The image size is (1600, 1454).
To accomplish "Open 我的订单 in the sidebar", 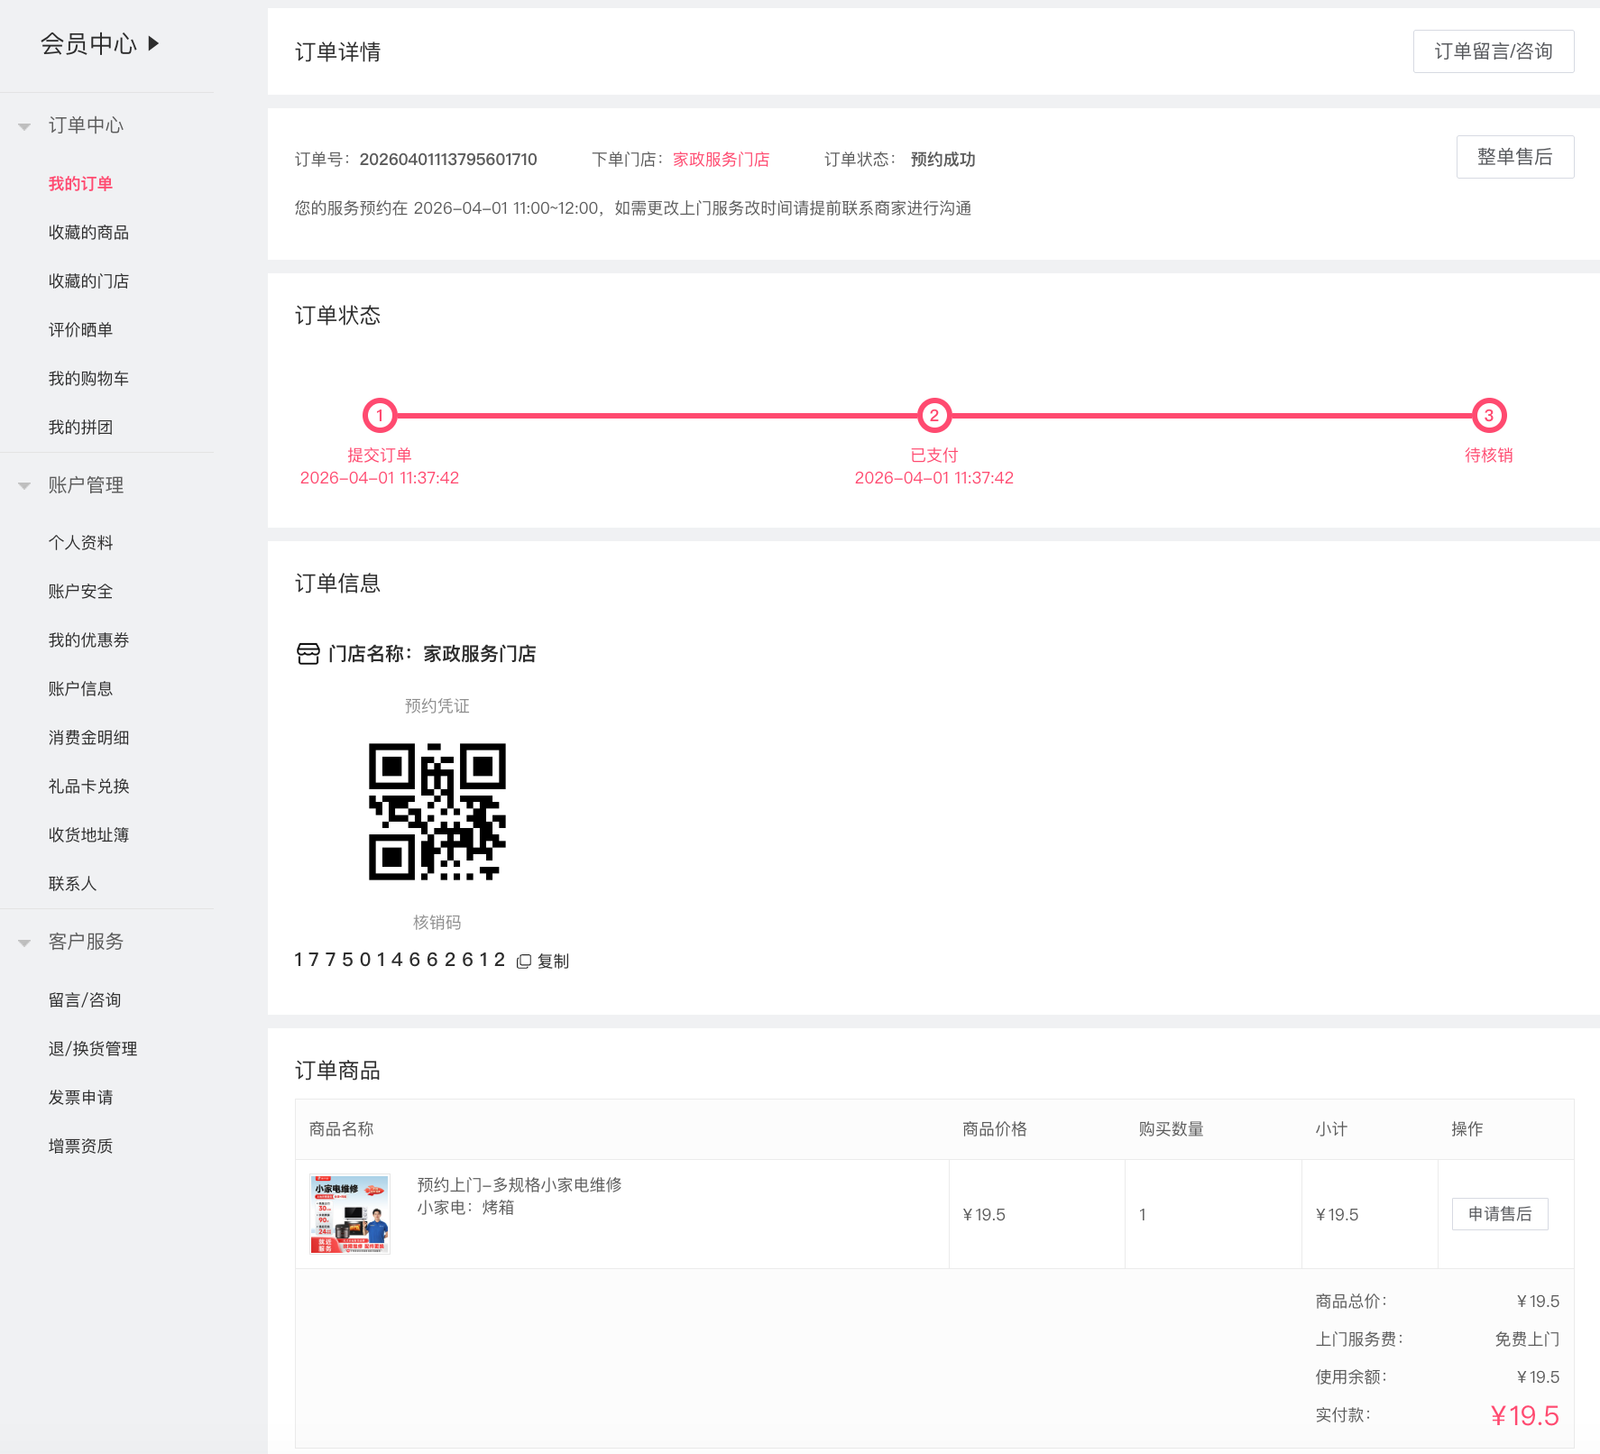I will (x=81, y=183).
